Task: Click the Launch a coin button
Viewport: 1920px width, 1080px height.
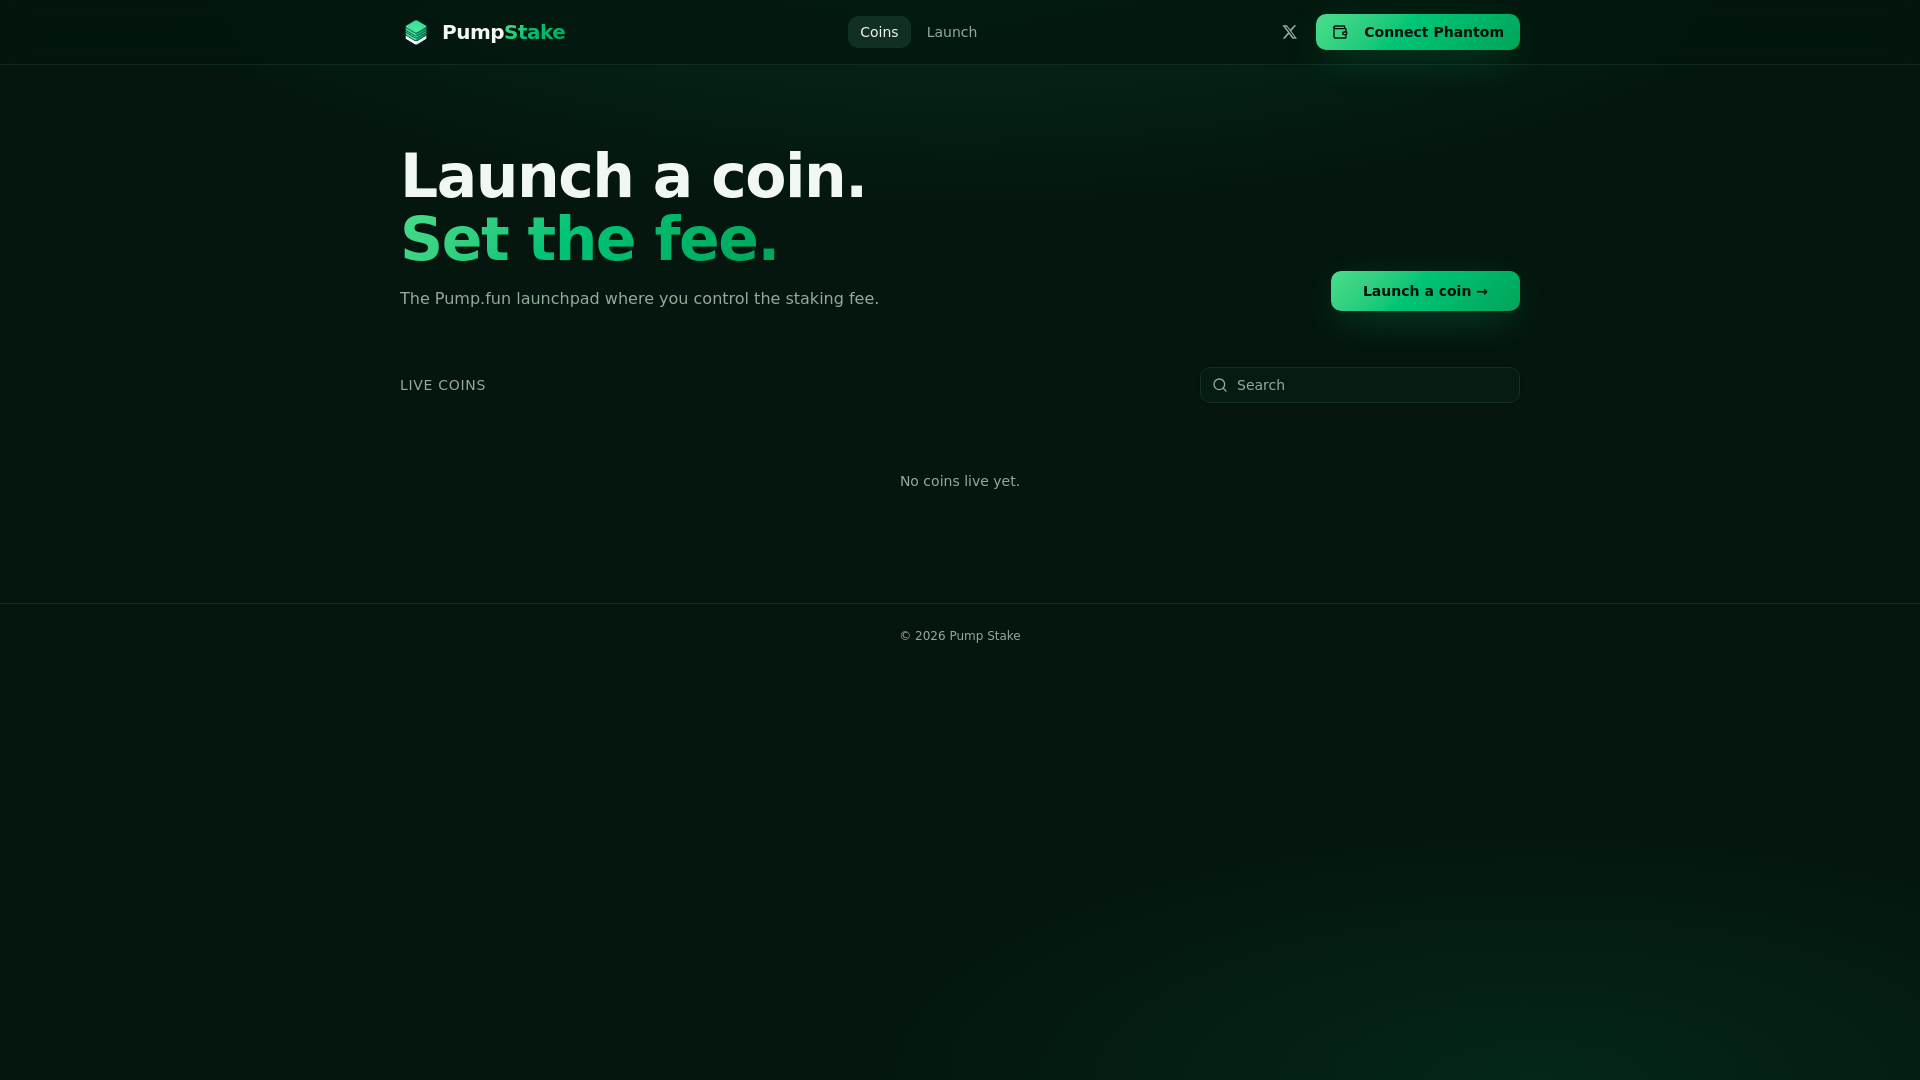Action: [x=1425, y=291]
